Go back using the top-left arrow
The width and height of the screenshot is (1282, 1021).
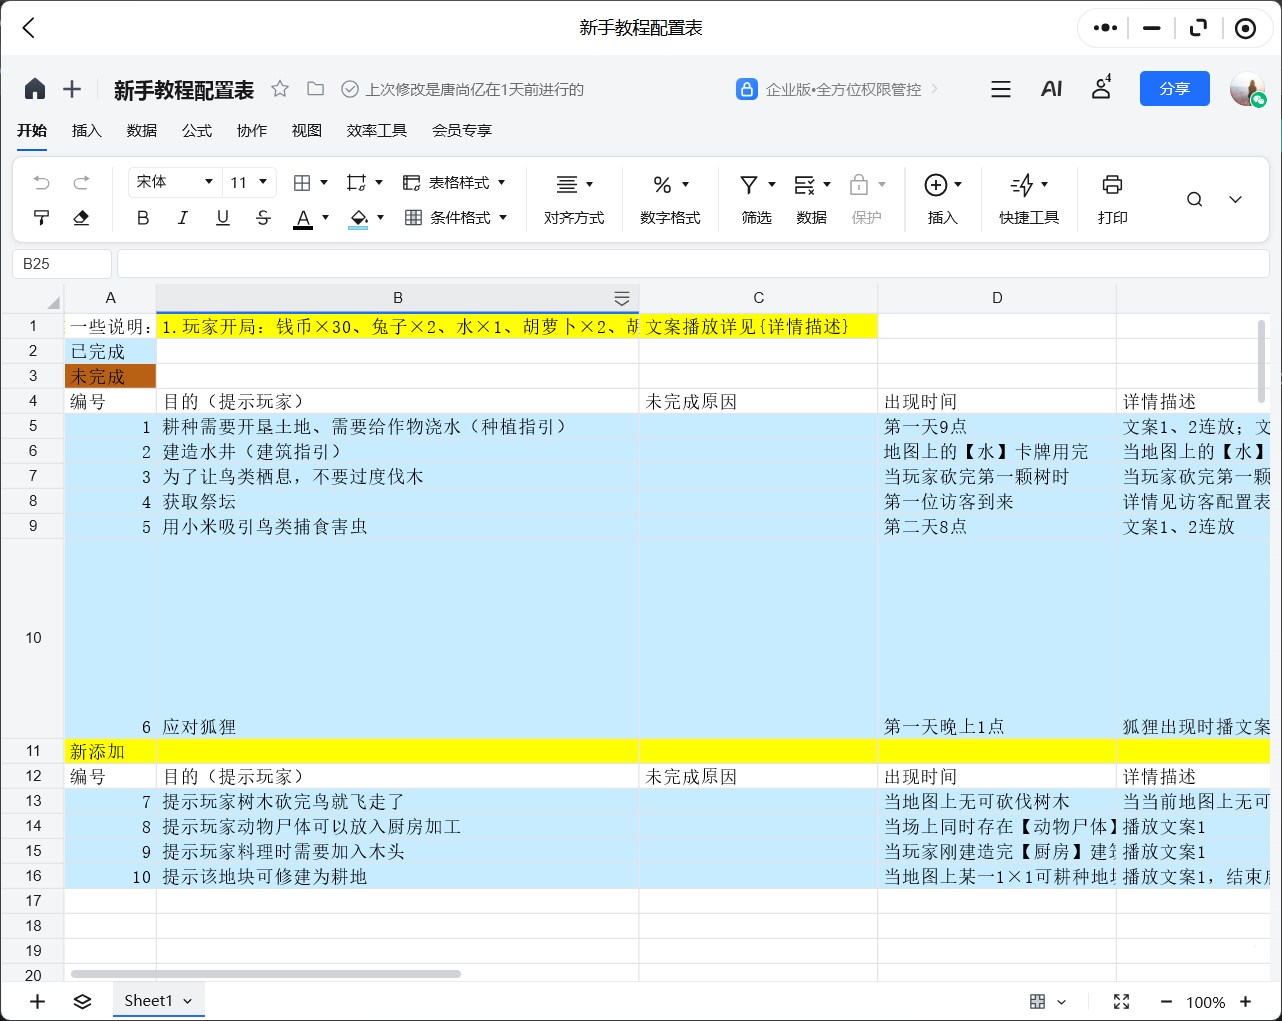click(29, 28)
